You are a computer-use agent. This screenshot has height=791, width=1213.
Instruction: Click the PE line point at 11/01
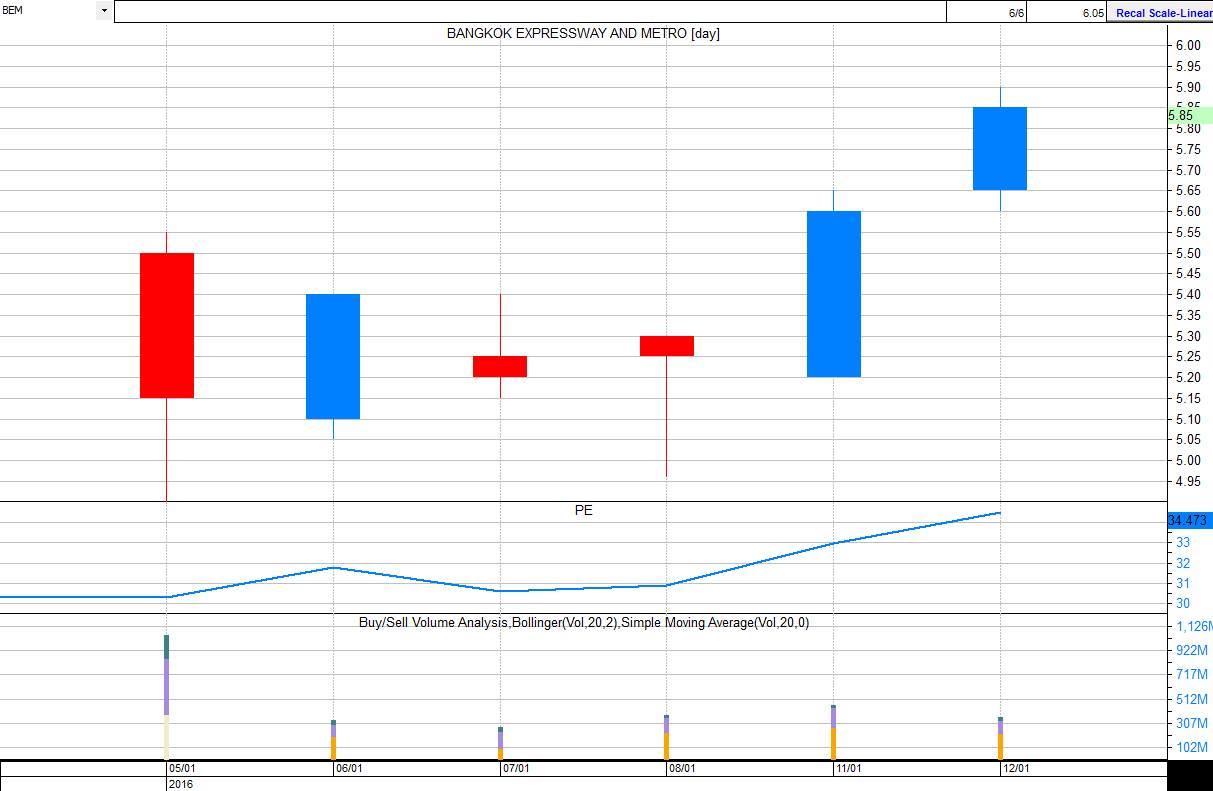834,543
